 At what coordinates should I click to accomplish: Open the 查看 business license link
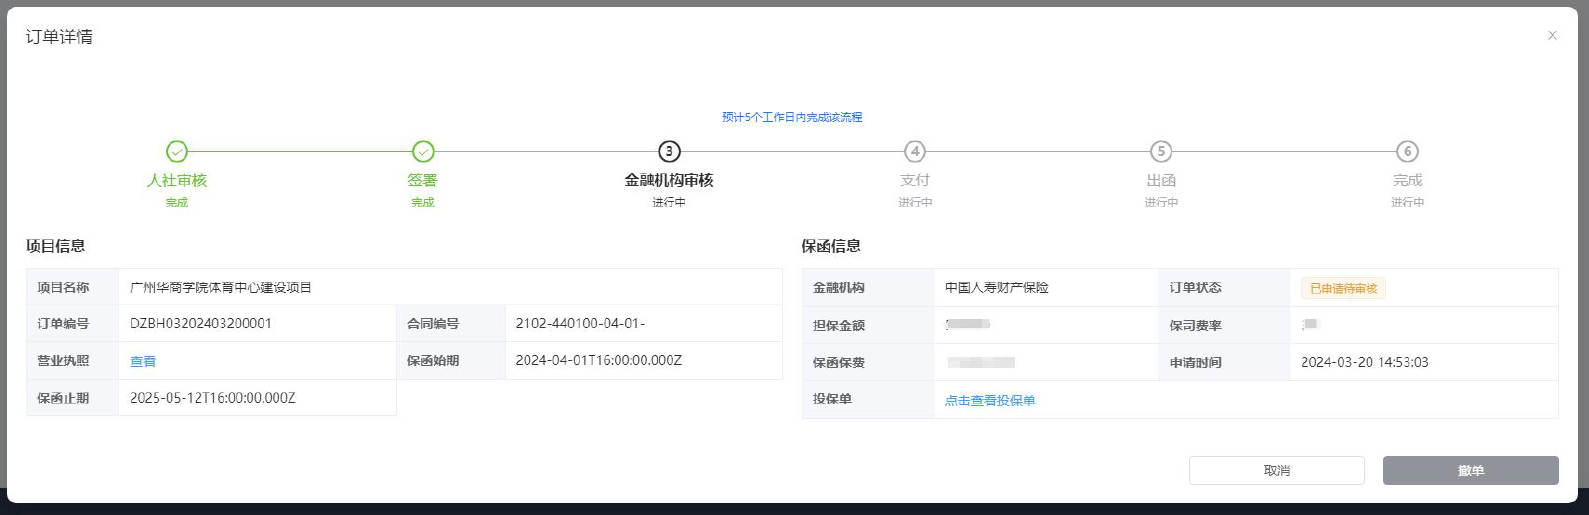[143, 362]
